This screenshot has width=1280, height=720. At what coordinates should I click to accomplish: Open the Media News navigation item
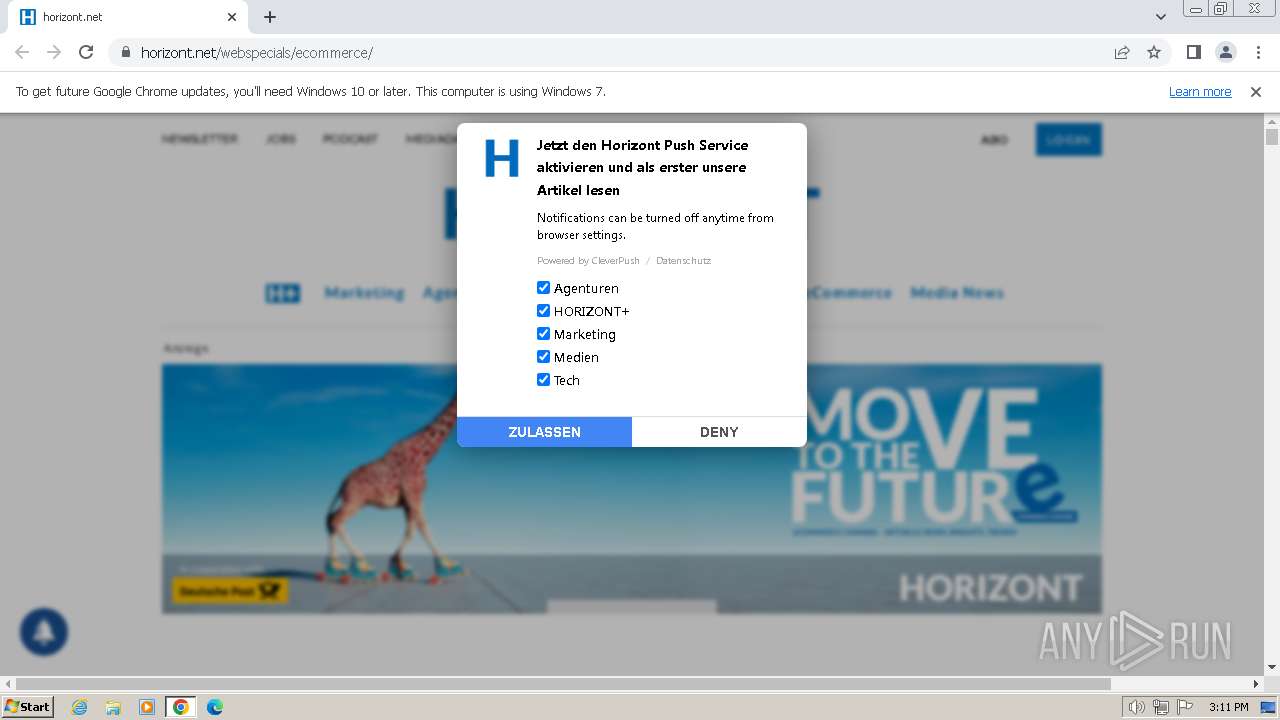957,293
